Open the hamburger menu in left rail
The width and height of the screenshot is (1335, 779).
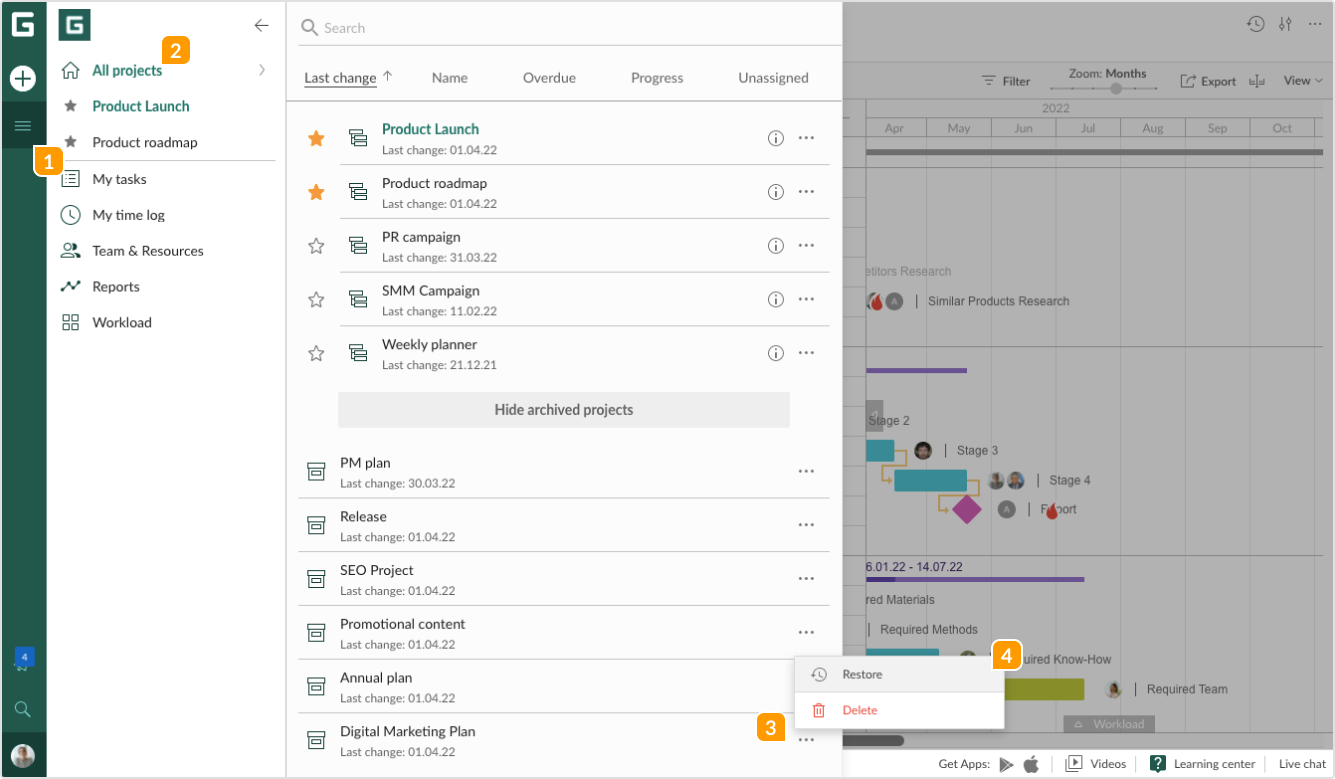click(23, 125)
